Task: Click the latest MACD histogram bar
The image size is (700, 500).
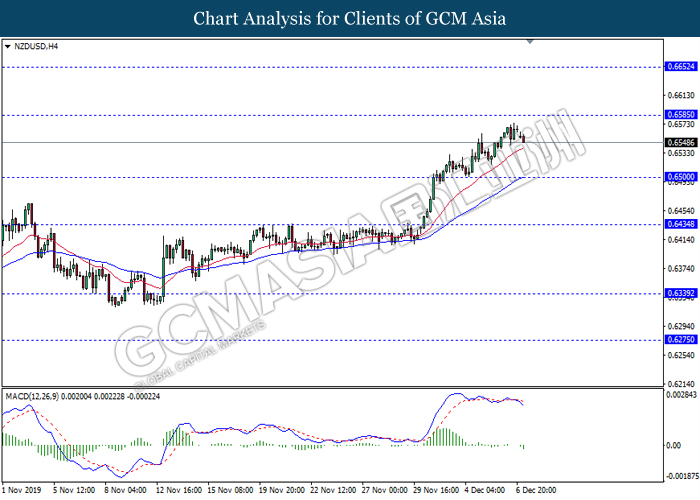Action: point(523,447)
